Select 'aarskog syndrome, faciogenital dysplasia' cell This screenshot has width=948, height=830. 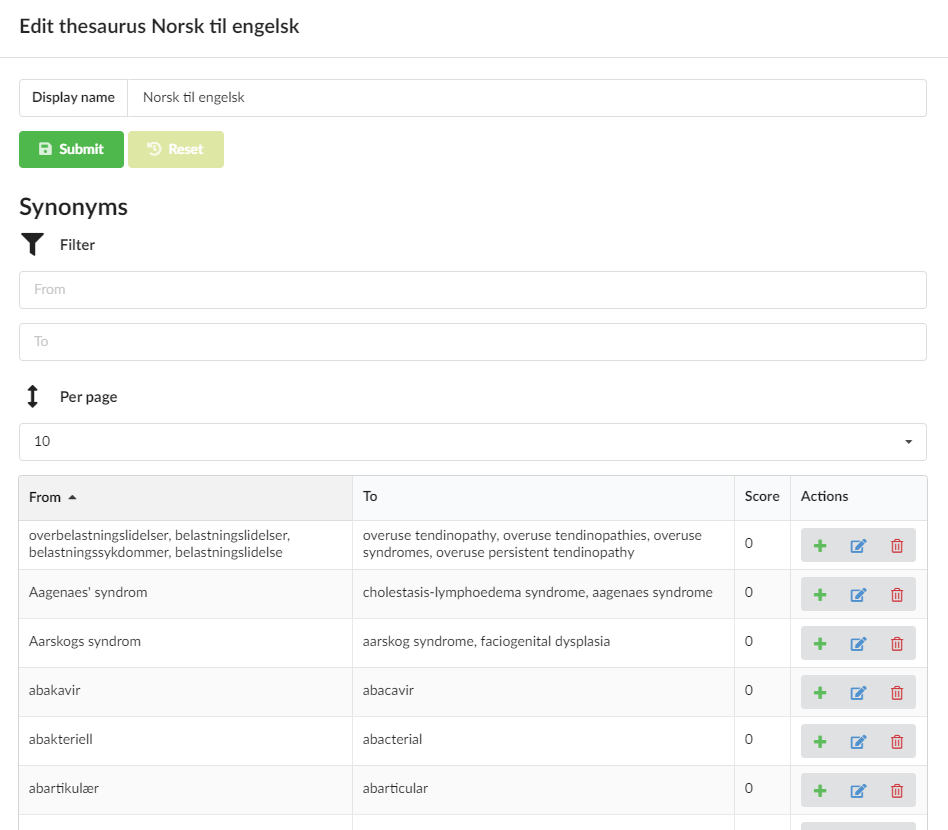(543, 643)
